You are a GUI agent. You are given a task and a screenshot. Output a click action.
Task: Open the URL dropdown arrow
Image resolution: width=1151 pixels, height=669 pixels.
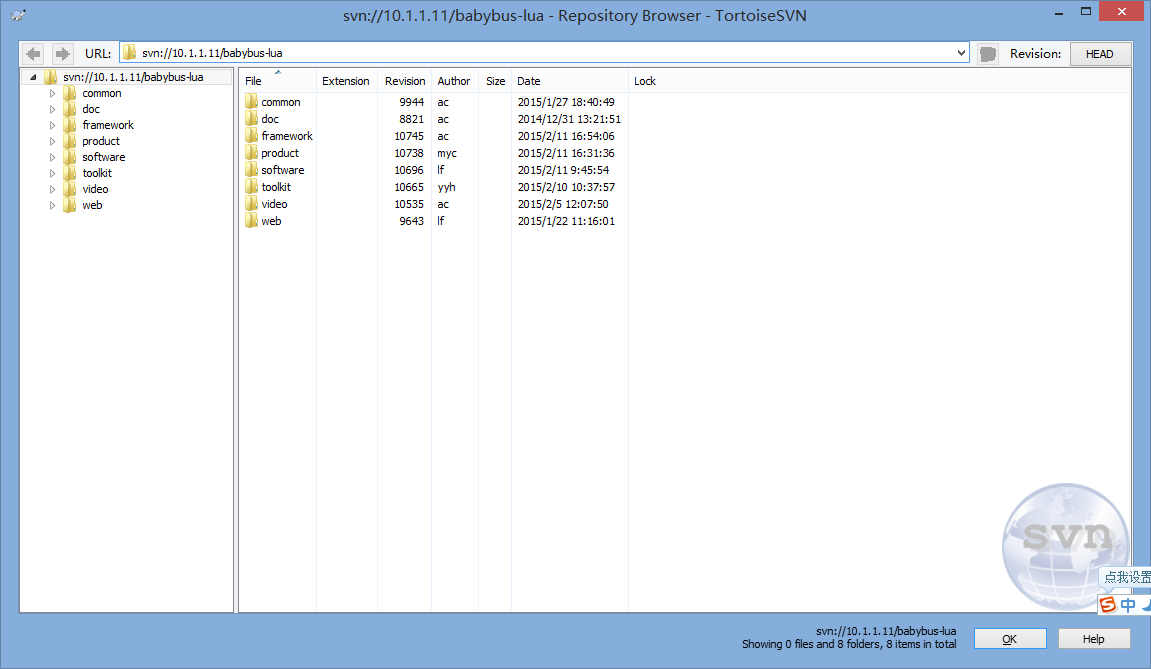[x=961, y=53]
